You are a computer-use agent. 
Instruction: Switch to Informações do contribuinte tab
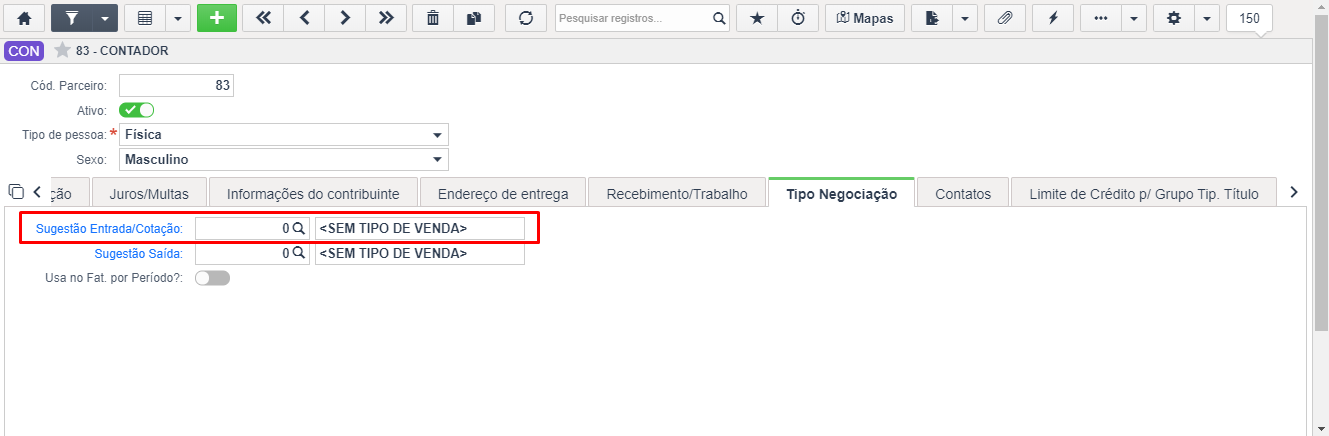tap(313, 194)
